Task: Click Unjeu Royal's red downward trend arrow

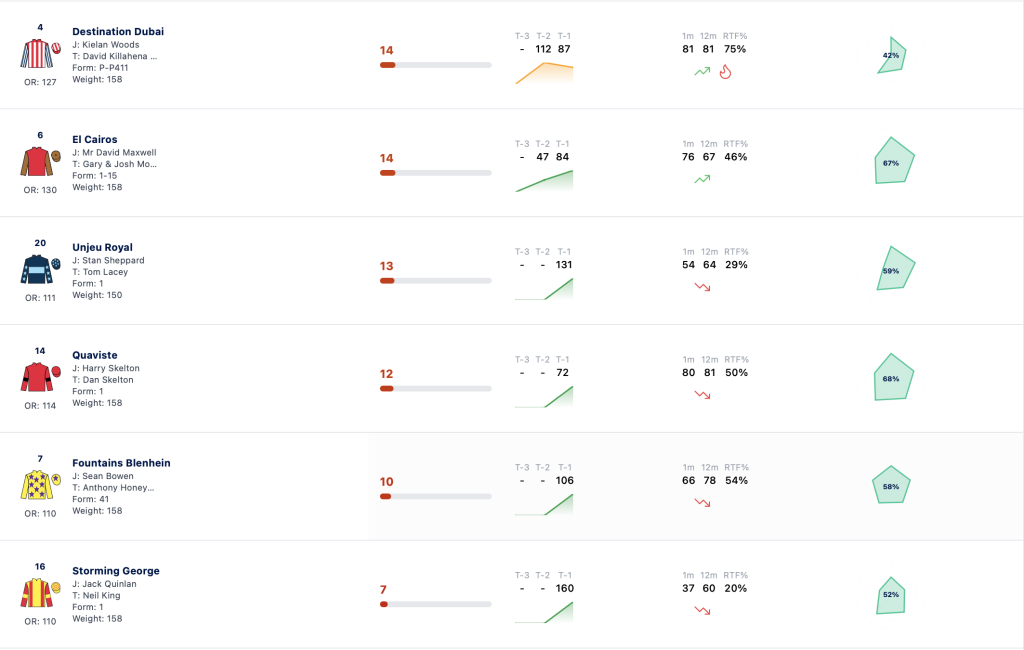Action: coord(702,287)
